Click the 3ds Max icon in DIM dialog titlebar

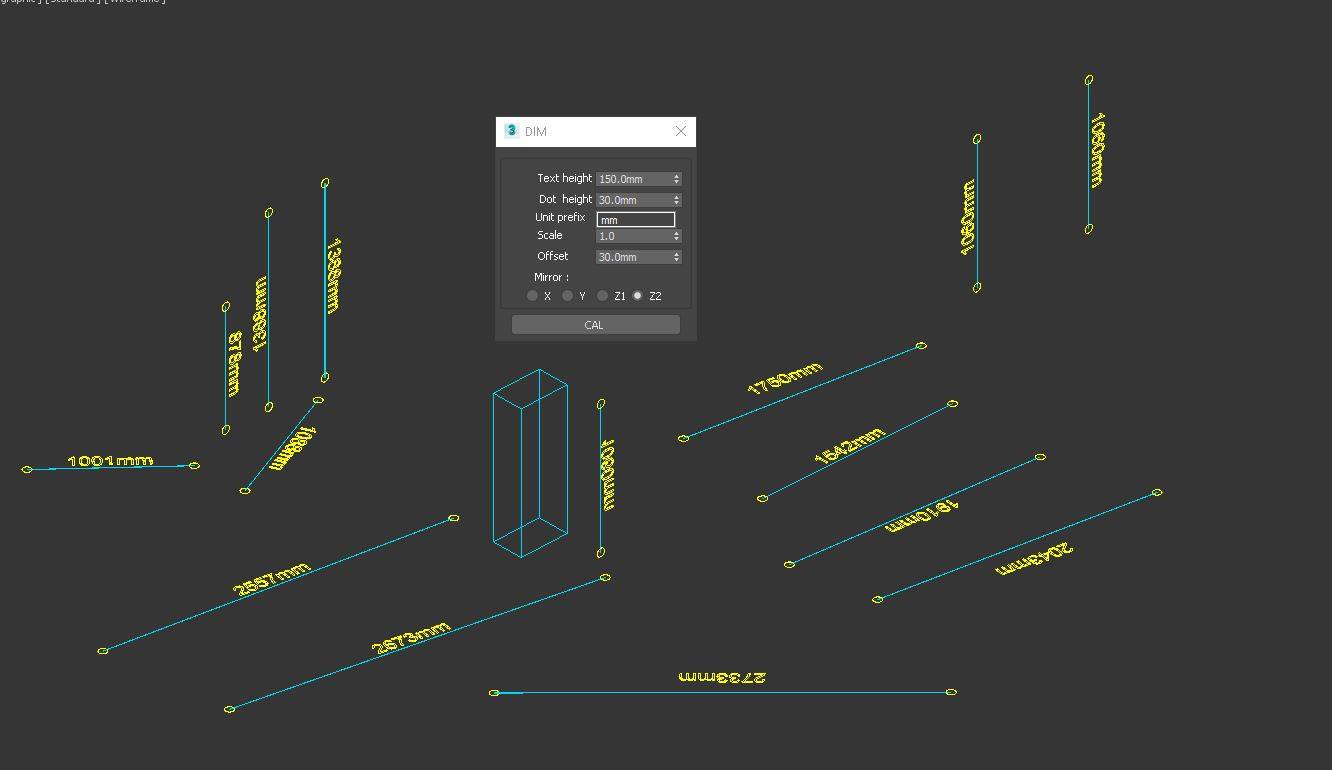512,131
